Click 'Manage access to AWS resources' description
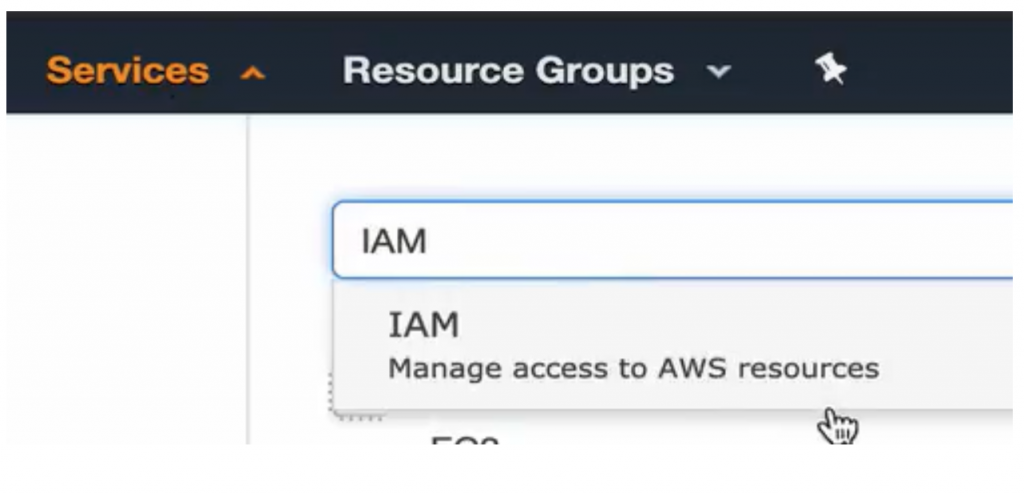This screenshot has height=494, width=1024. click(x=632, y=368)
